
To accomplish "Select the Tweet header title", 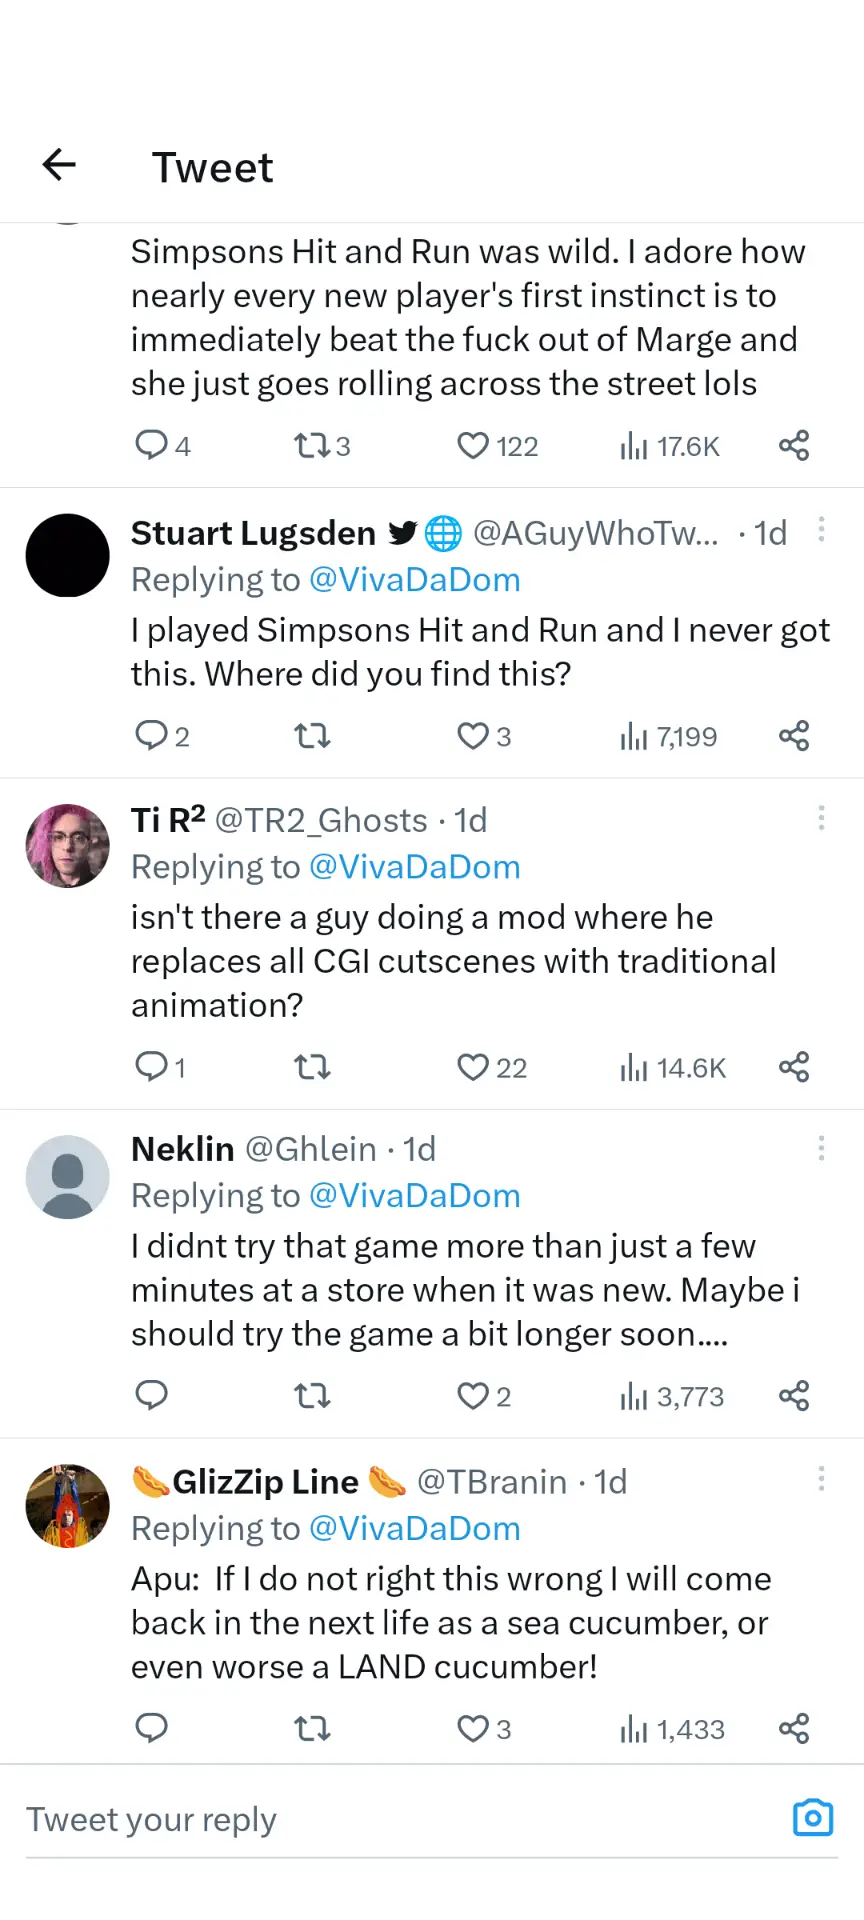I will pos(212,167).
